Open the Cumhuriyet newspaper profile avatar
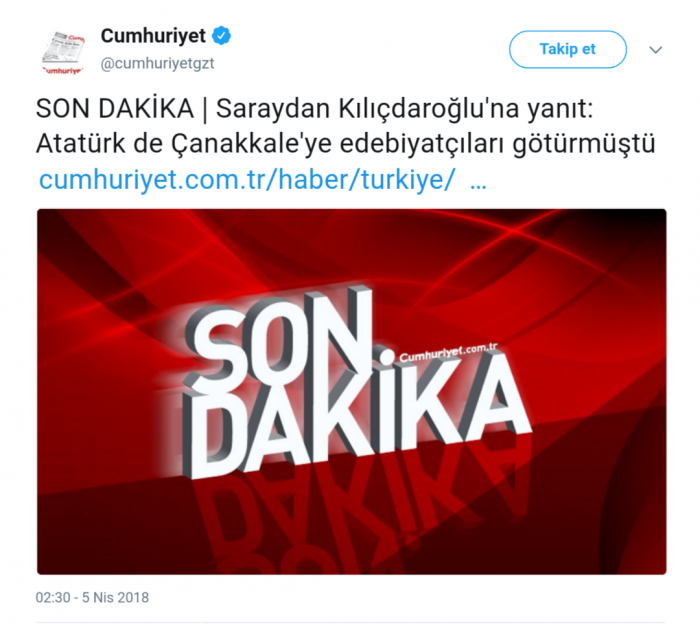The width and height of the screenshot is (700, 624). coord(63,52)
